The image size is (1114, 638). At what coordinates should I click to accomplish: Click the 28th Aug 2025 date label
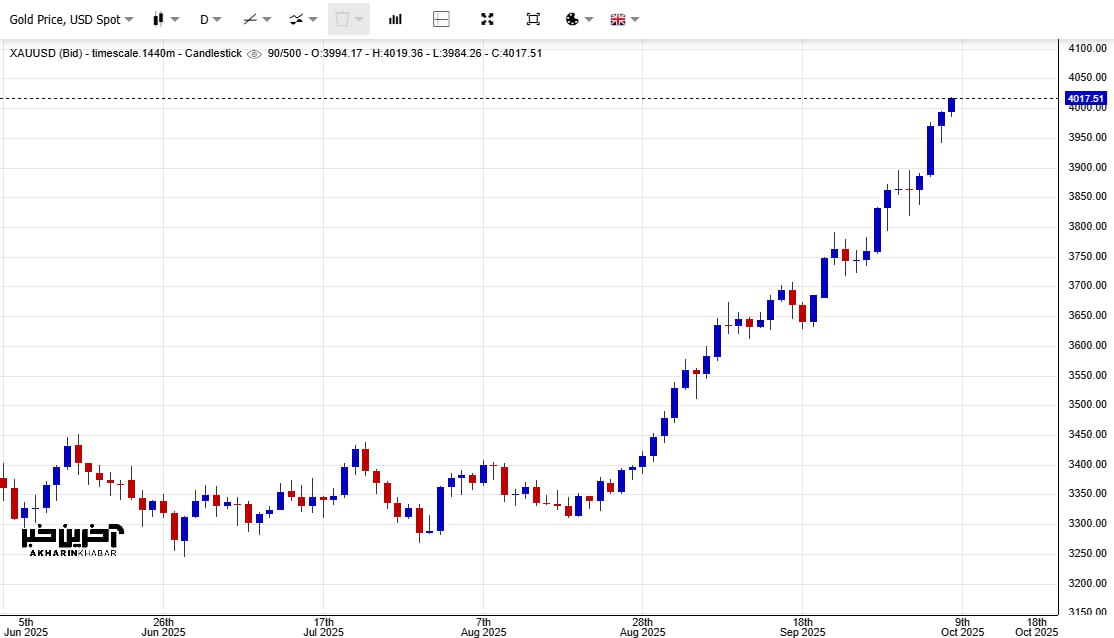tap(642, 626)
